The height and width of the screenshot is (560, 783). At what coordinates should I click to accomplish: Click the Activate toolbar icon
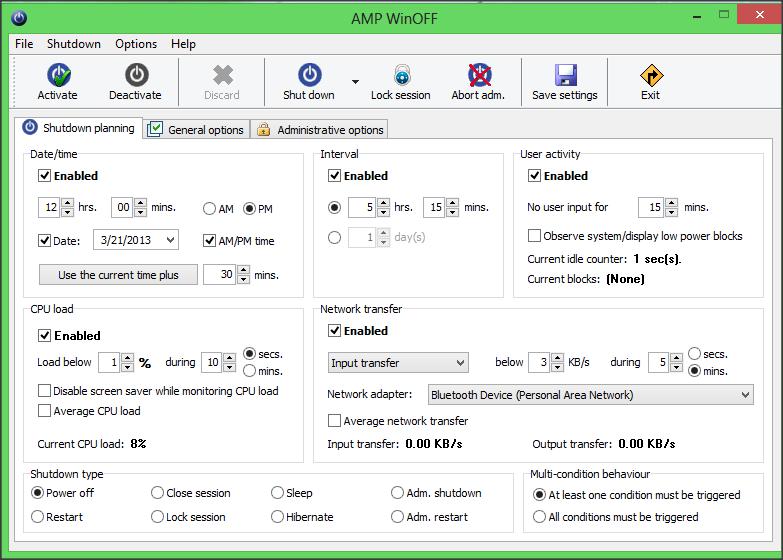59,75
